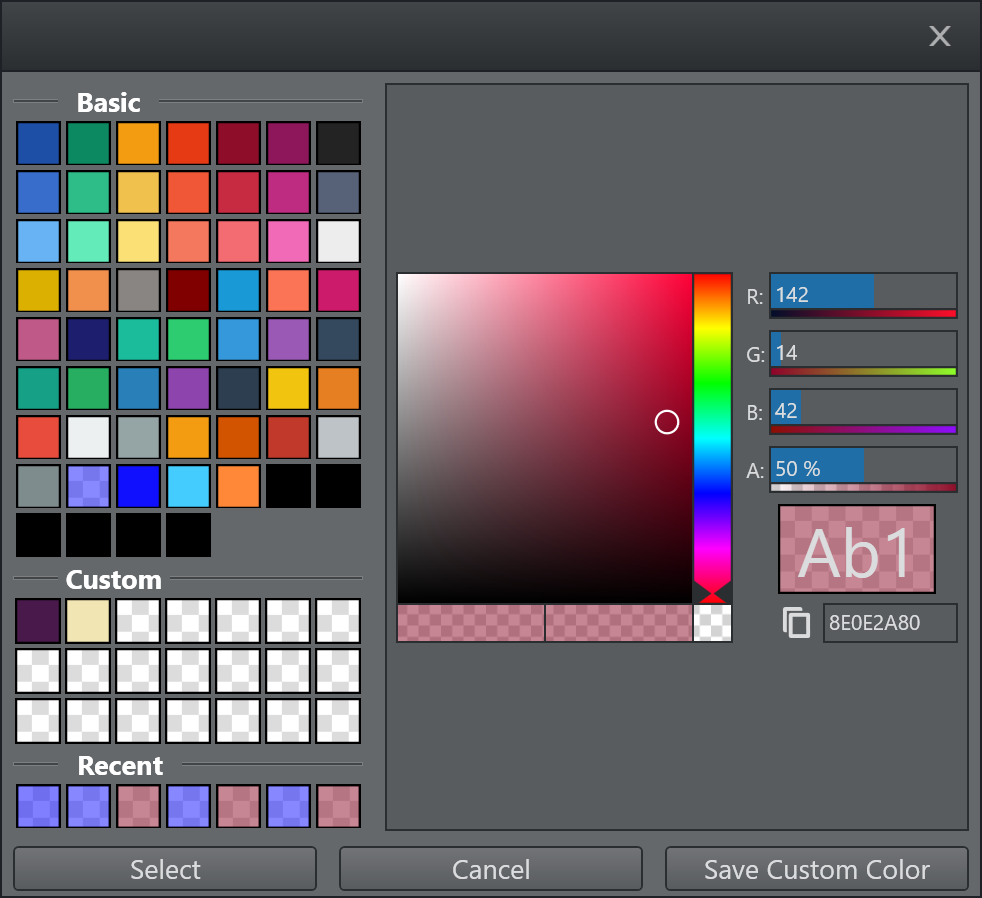Edit the B value field showing 42
Screen dimensions: 982x898
[x=863, y=410]
